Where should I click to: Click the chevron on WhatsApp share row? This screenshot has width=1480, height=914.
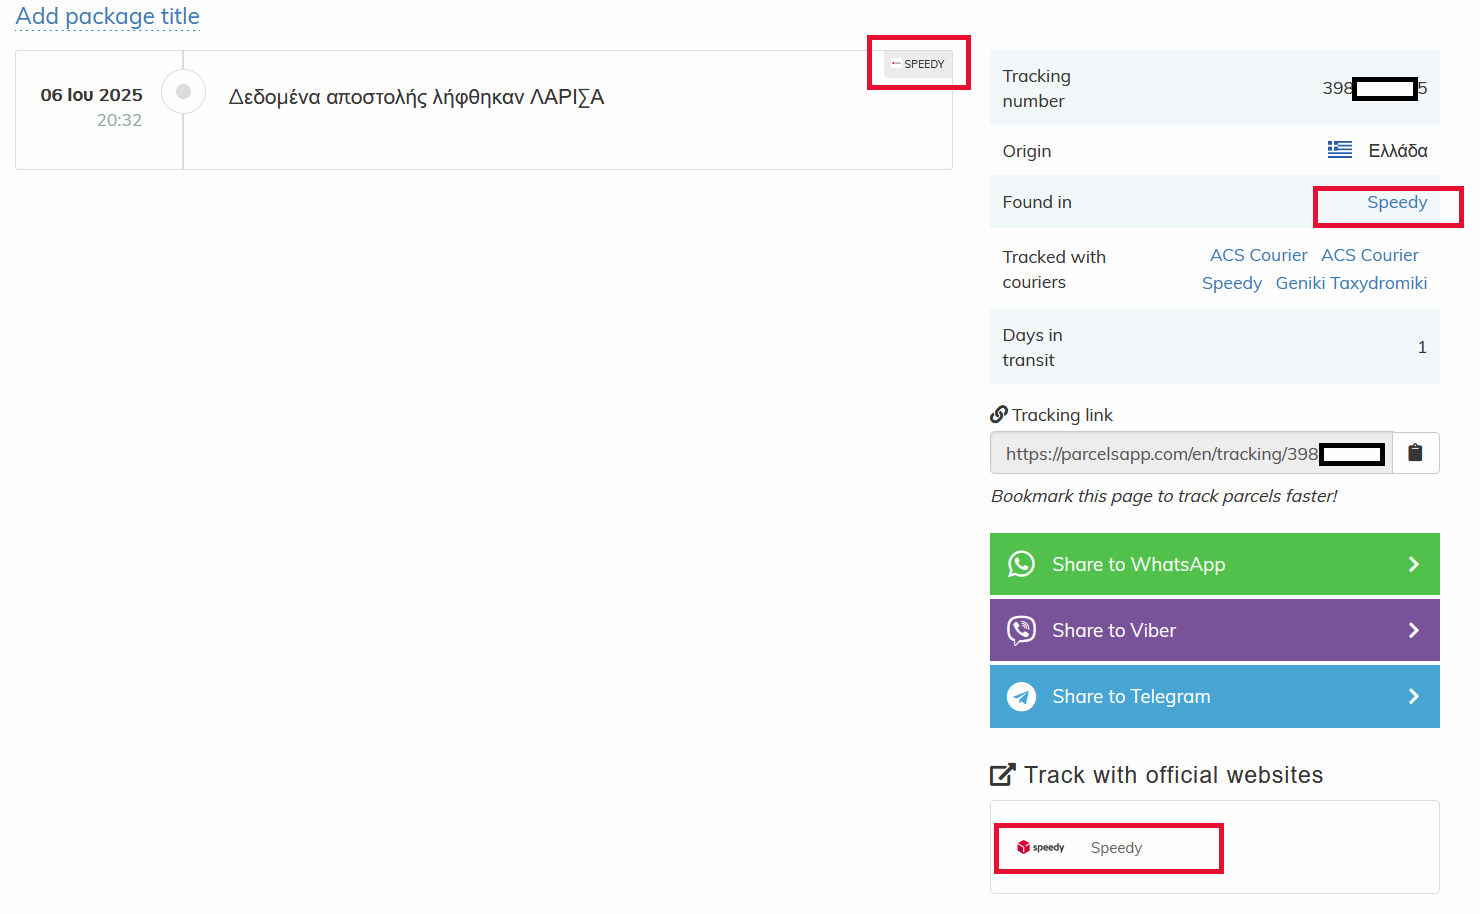click(1414, 564)
